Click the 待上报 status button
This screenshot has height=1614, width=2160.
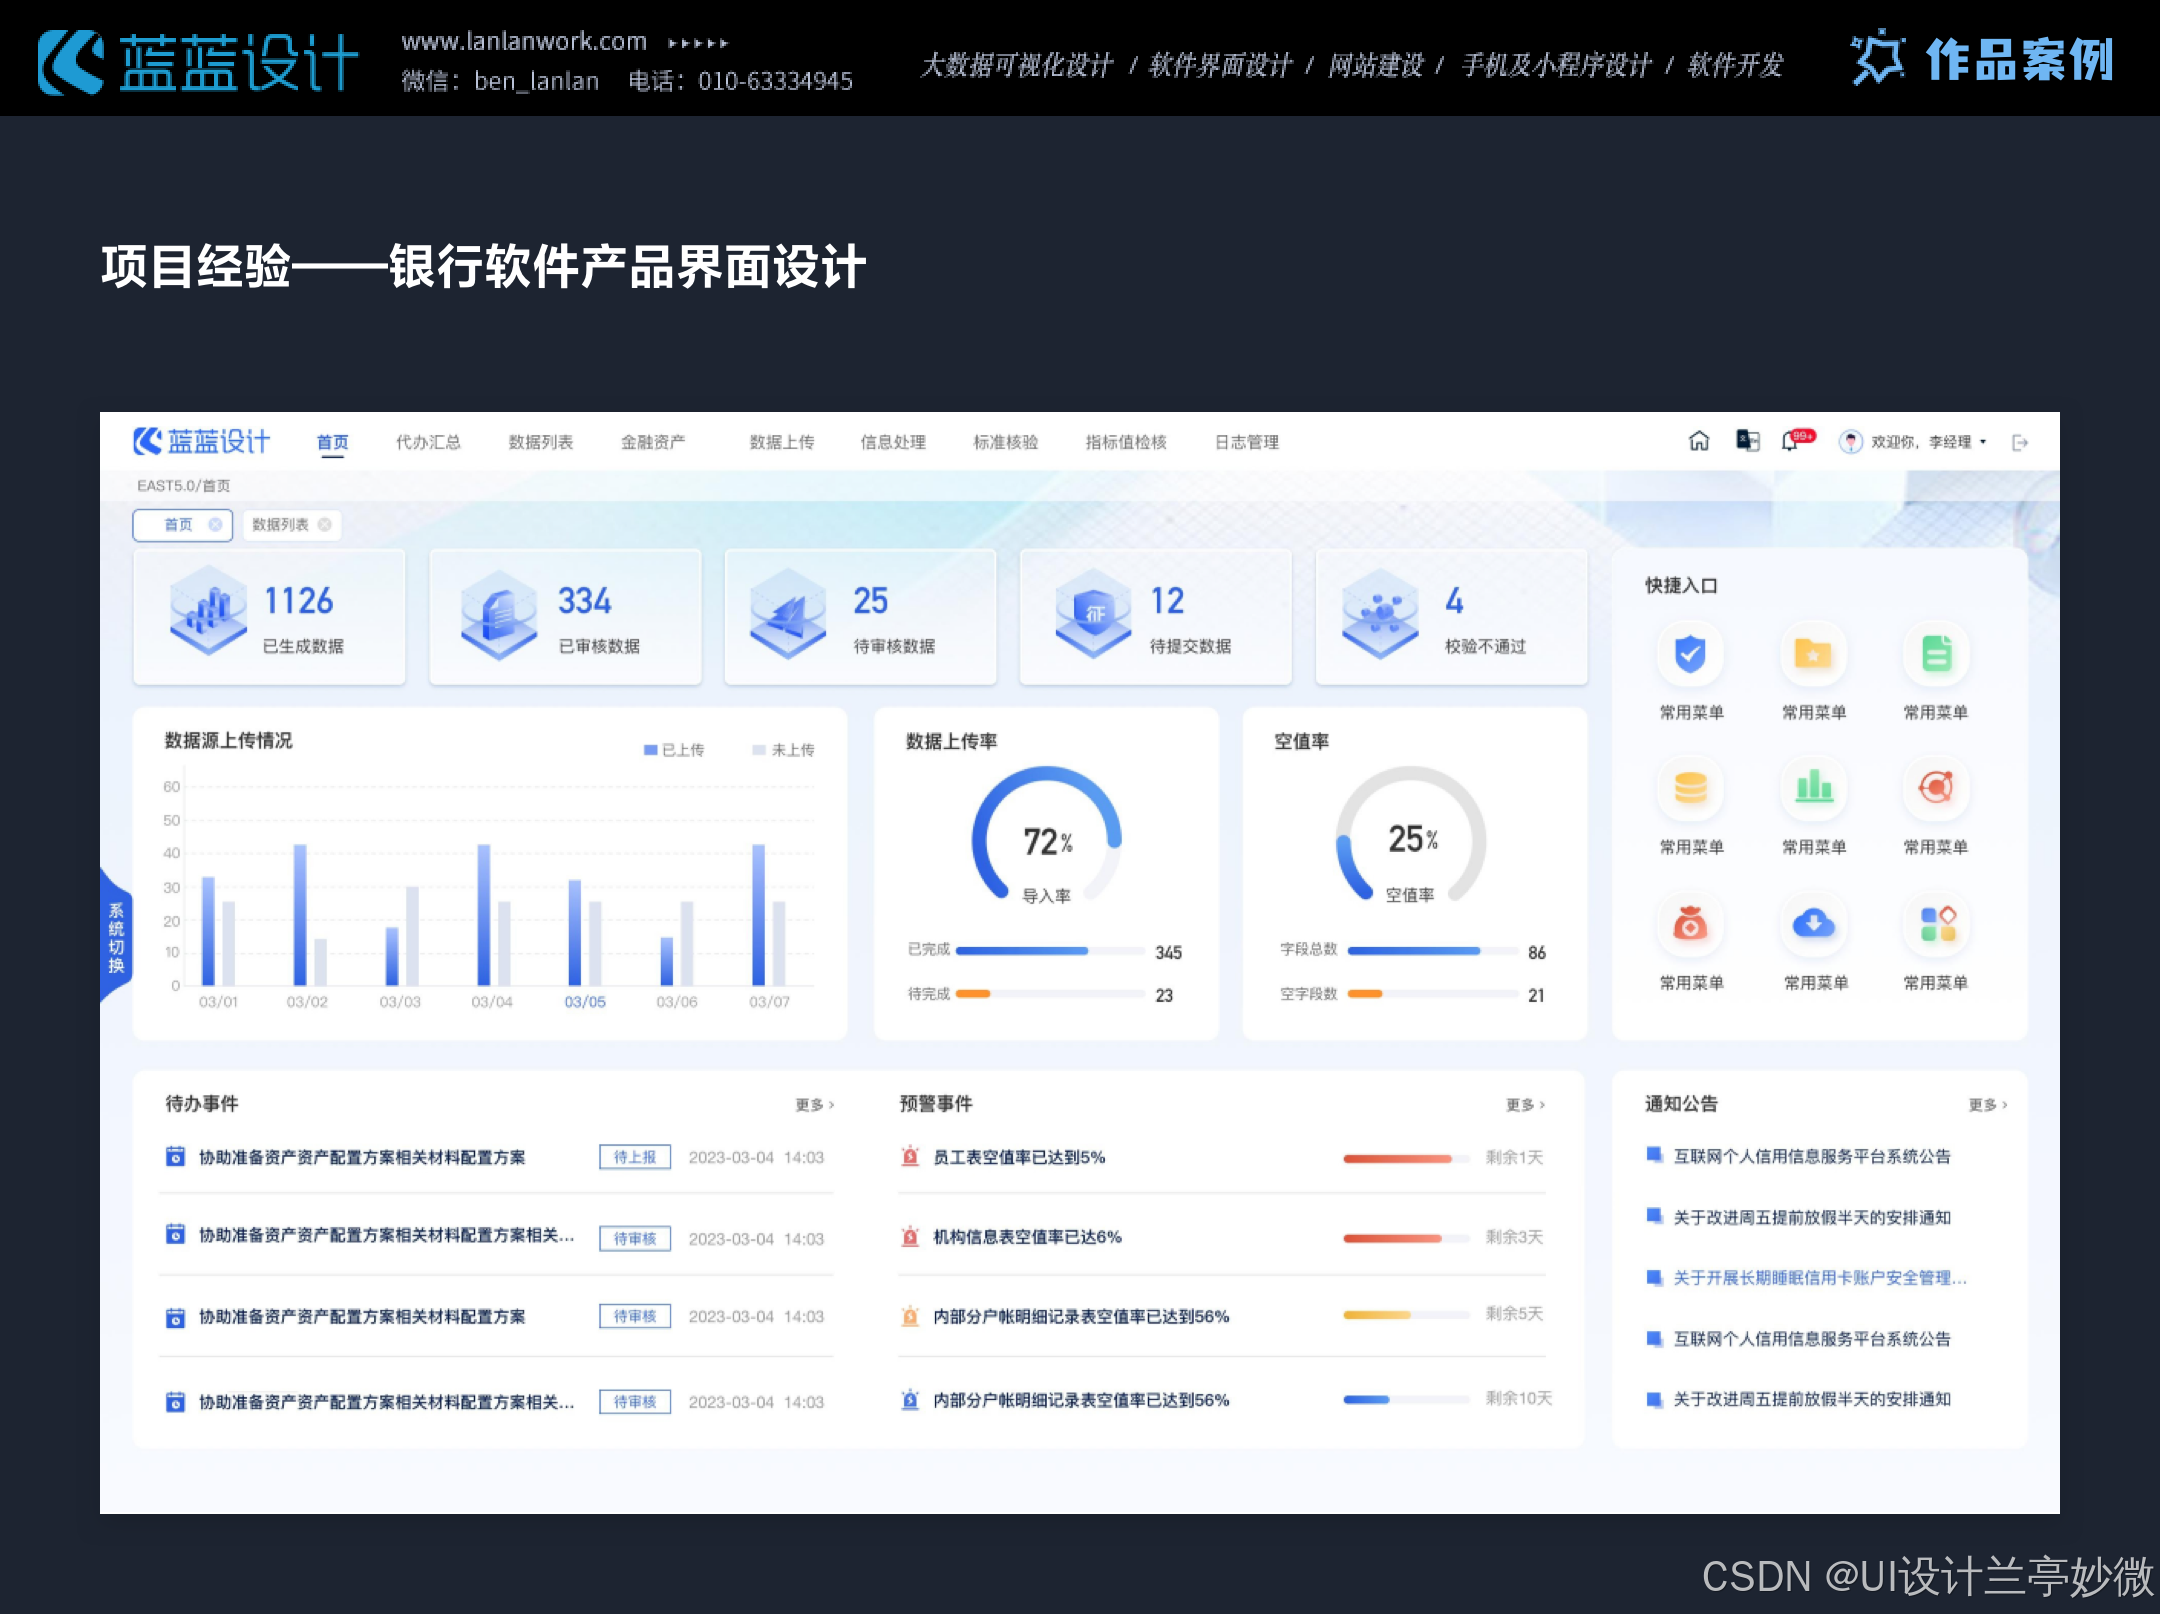click(x=634, y=1157)
